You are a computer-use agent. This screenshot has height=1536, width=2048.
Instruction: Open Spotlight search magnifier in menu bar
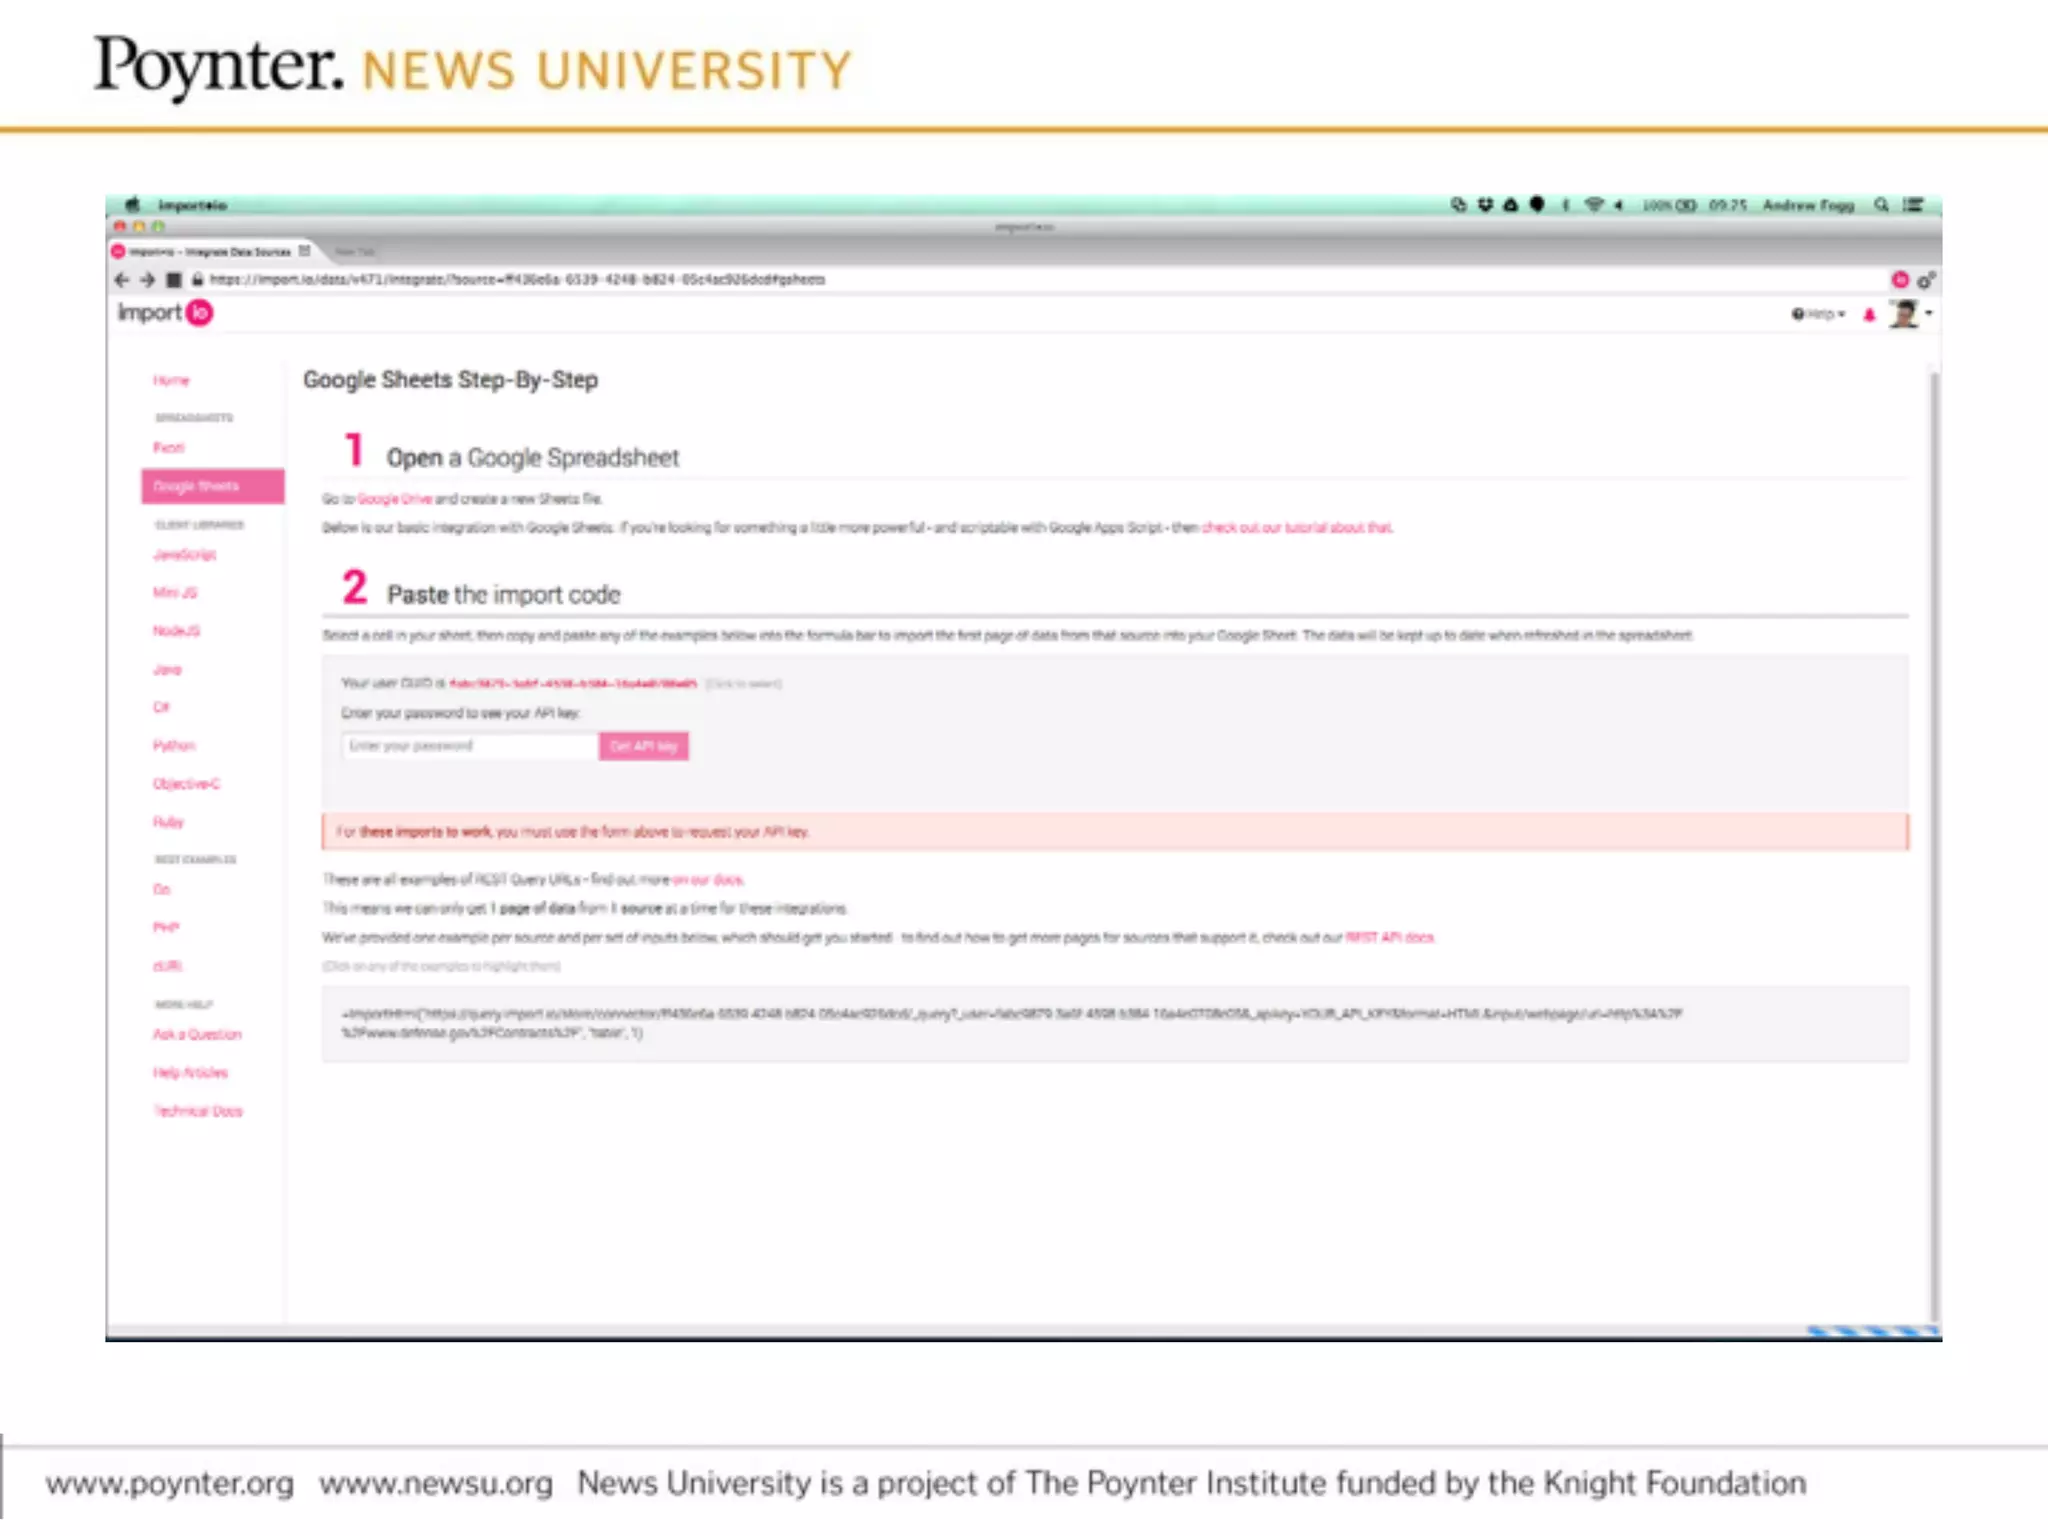pos(1881,205)
